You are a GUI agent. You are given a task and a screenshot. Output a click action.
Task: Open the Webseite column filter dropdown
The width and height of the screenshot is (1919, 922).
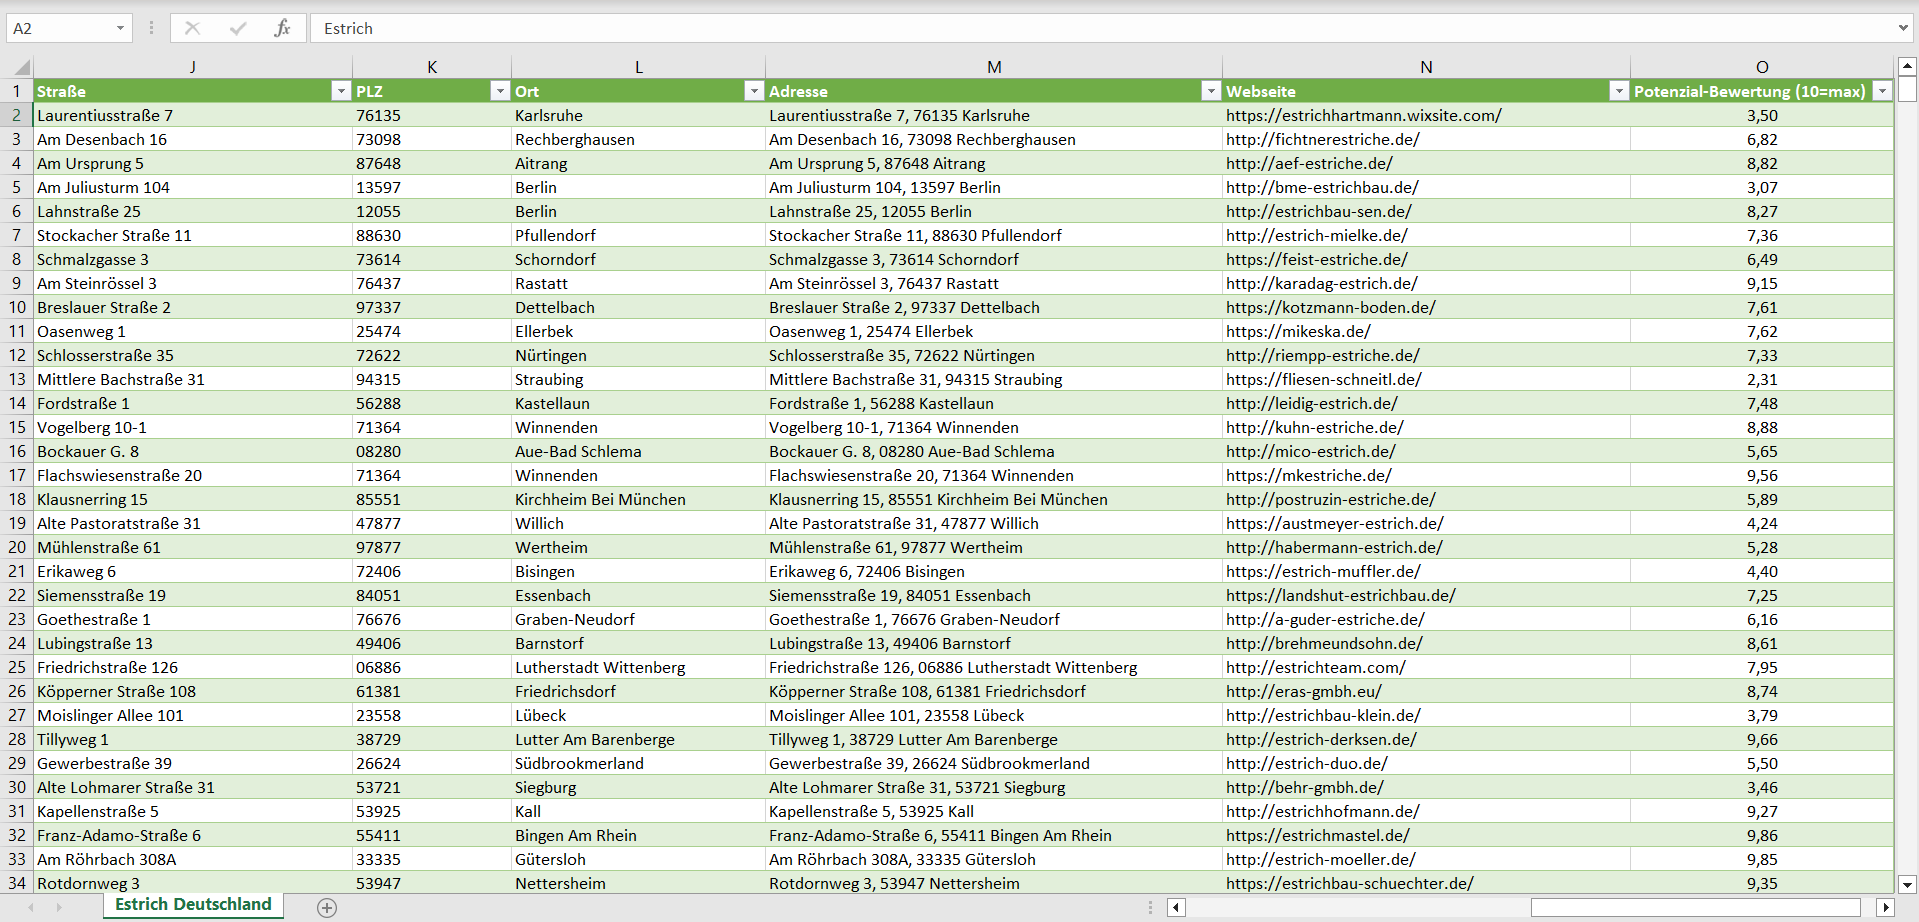pyautogui.click(x=1619, y=91)
